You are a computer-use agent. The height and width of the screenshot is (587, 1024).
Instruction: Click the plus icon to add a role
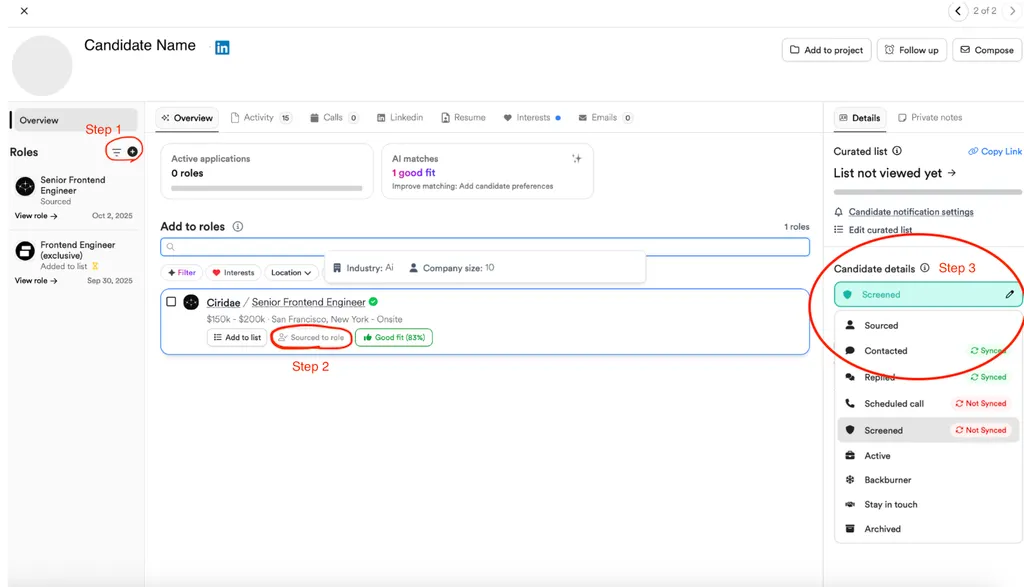click(131, 151)
